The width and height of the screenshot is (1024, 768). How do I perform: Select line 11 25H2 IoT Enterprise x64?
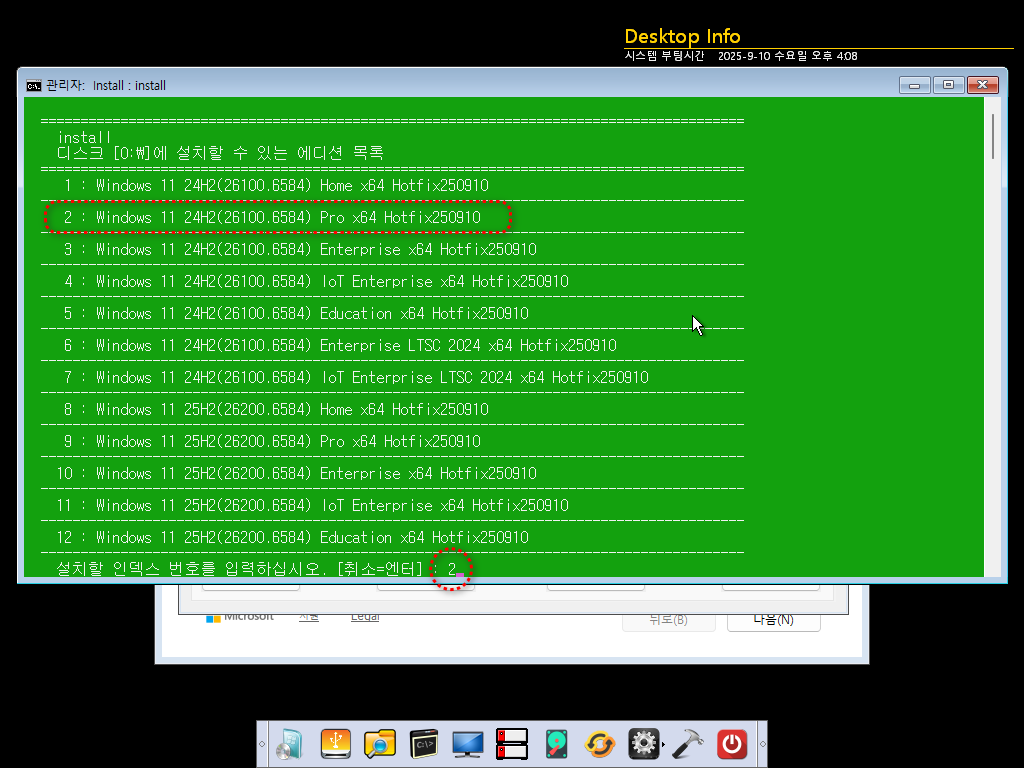point(313,505)
